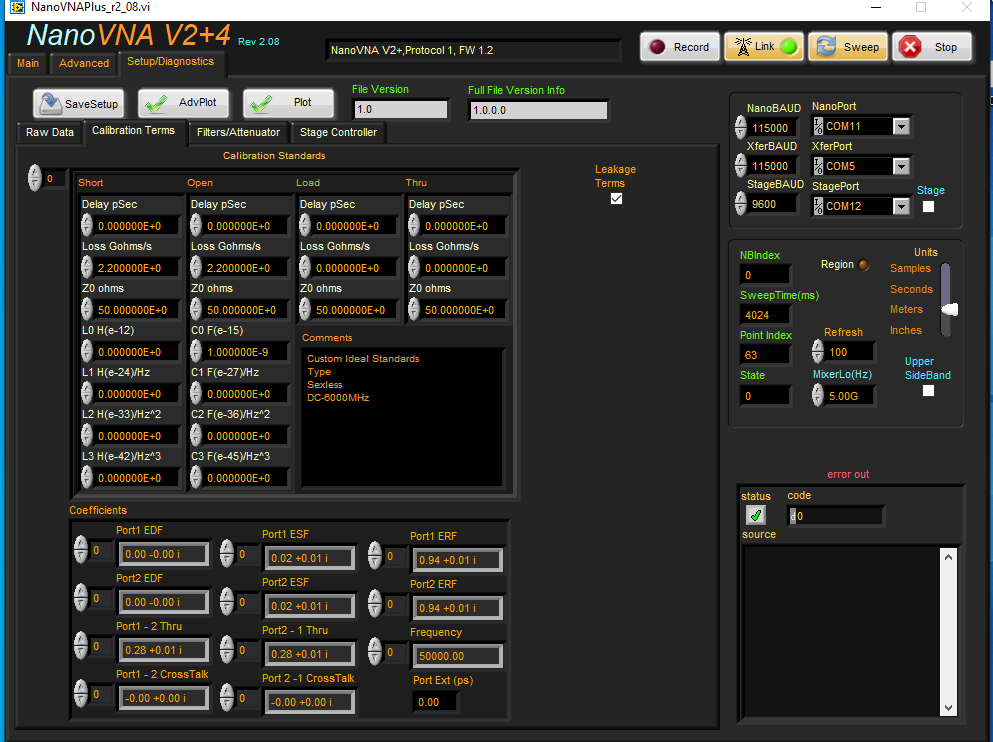The image size is (993, 742).
Task: Click the Plot button
Action: [289, 103]
